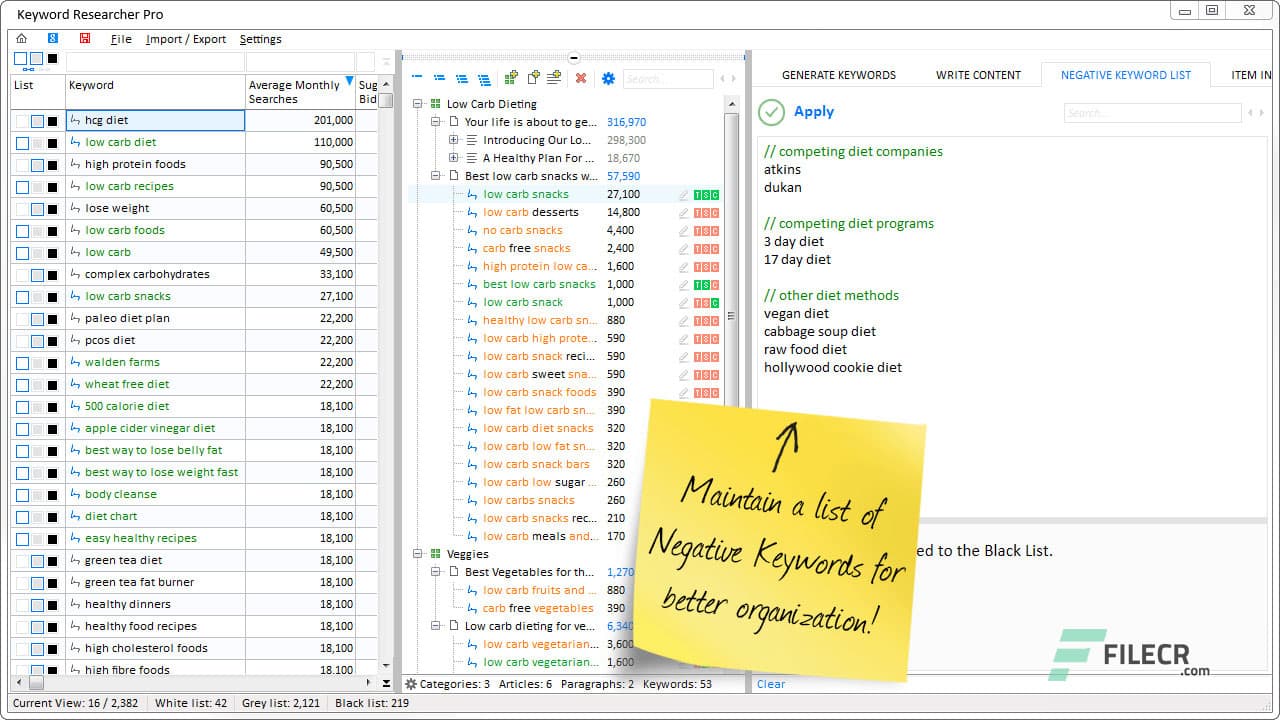Add a new paragraph with the lines-plus icon
Viewport: 1280px width, 720px height.
coord(554,78)
